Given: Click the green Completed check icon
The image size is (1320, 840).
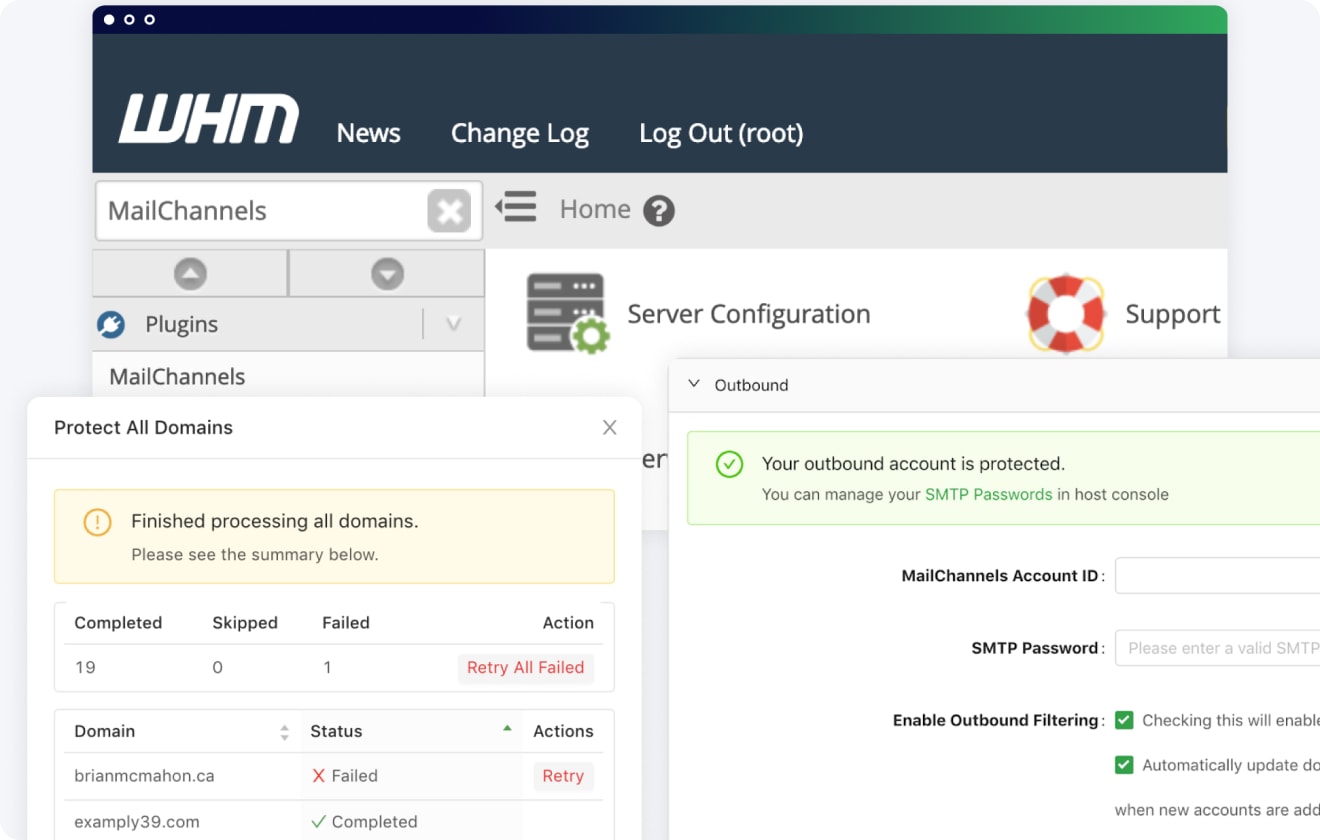Looking at the screenshot, I should coord(319,822).
